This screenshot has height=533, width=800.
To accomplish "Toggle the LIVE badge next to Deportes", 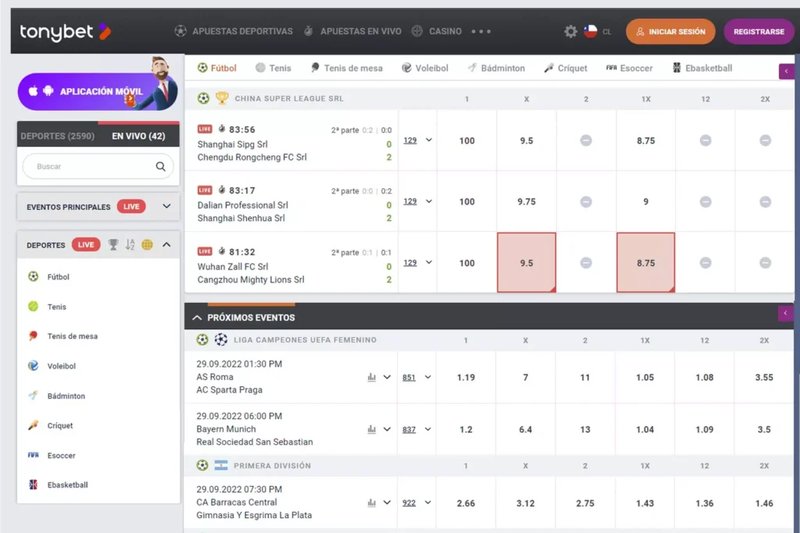I will click(x=86, y=245).
